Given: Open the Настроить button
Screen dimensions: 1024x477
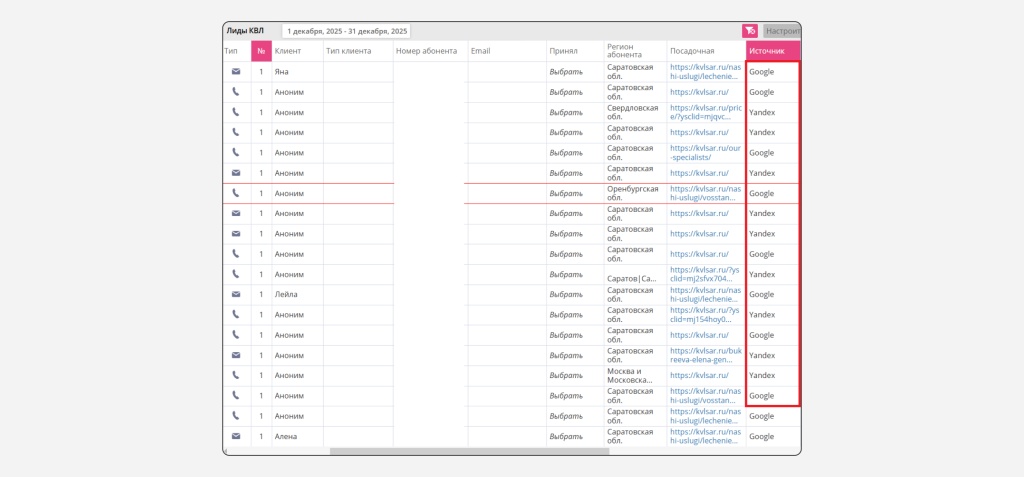Looking at the screenshot, I should pos(782,31).
